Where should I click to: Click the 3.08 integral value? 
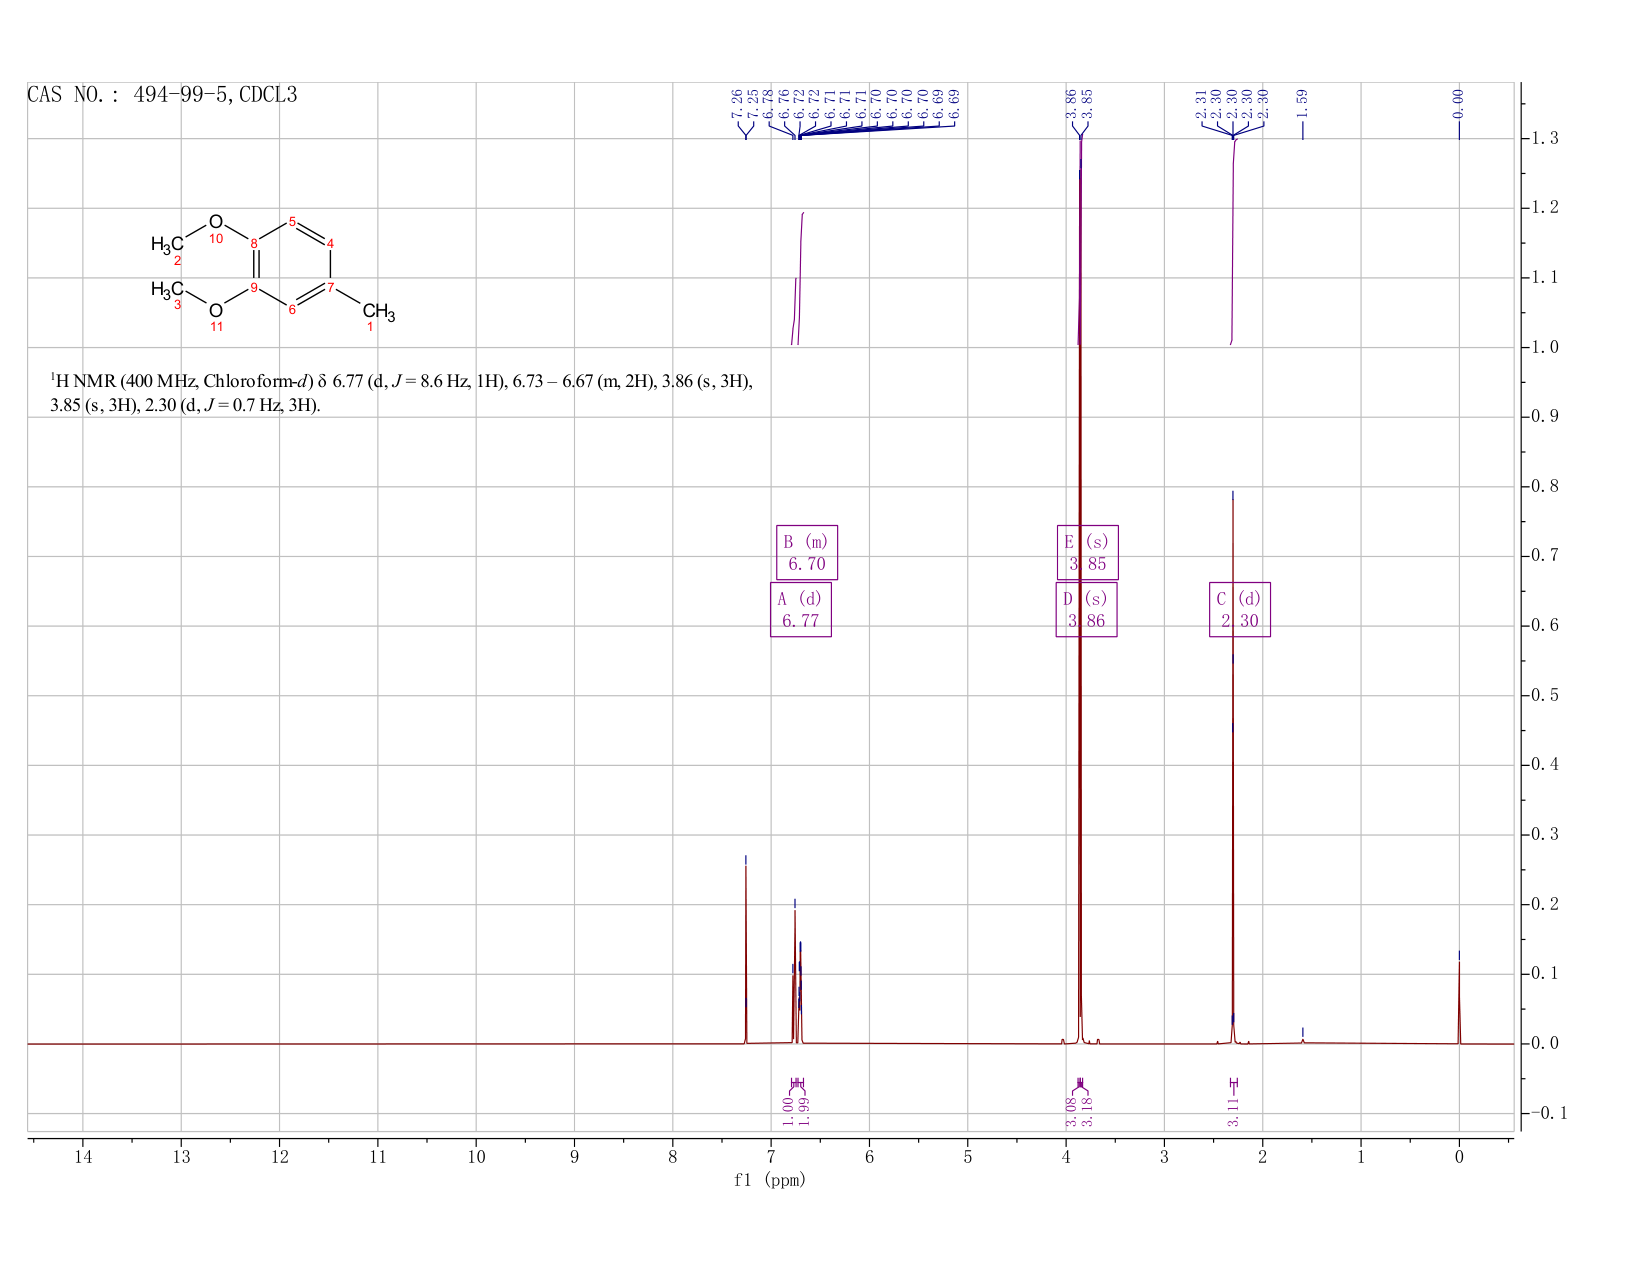(x=1071, y=1112)
